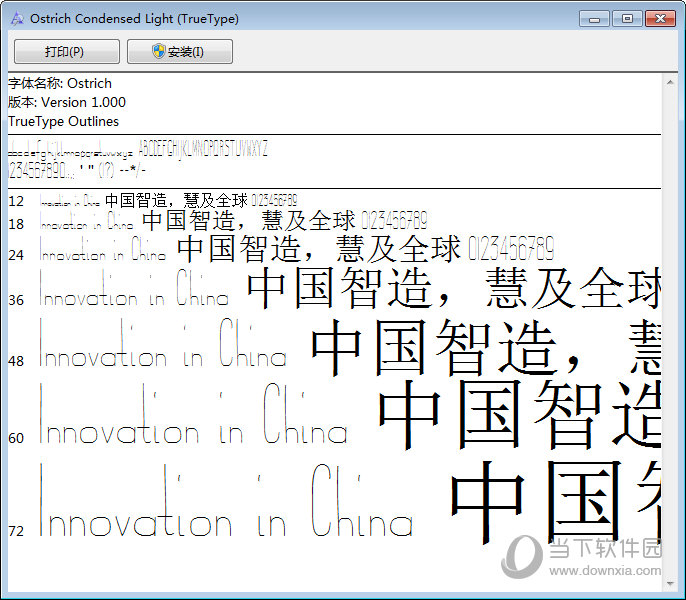
Task: Click the lowercase alphabet sample line
Action: coord(70,149)
